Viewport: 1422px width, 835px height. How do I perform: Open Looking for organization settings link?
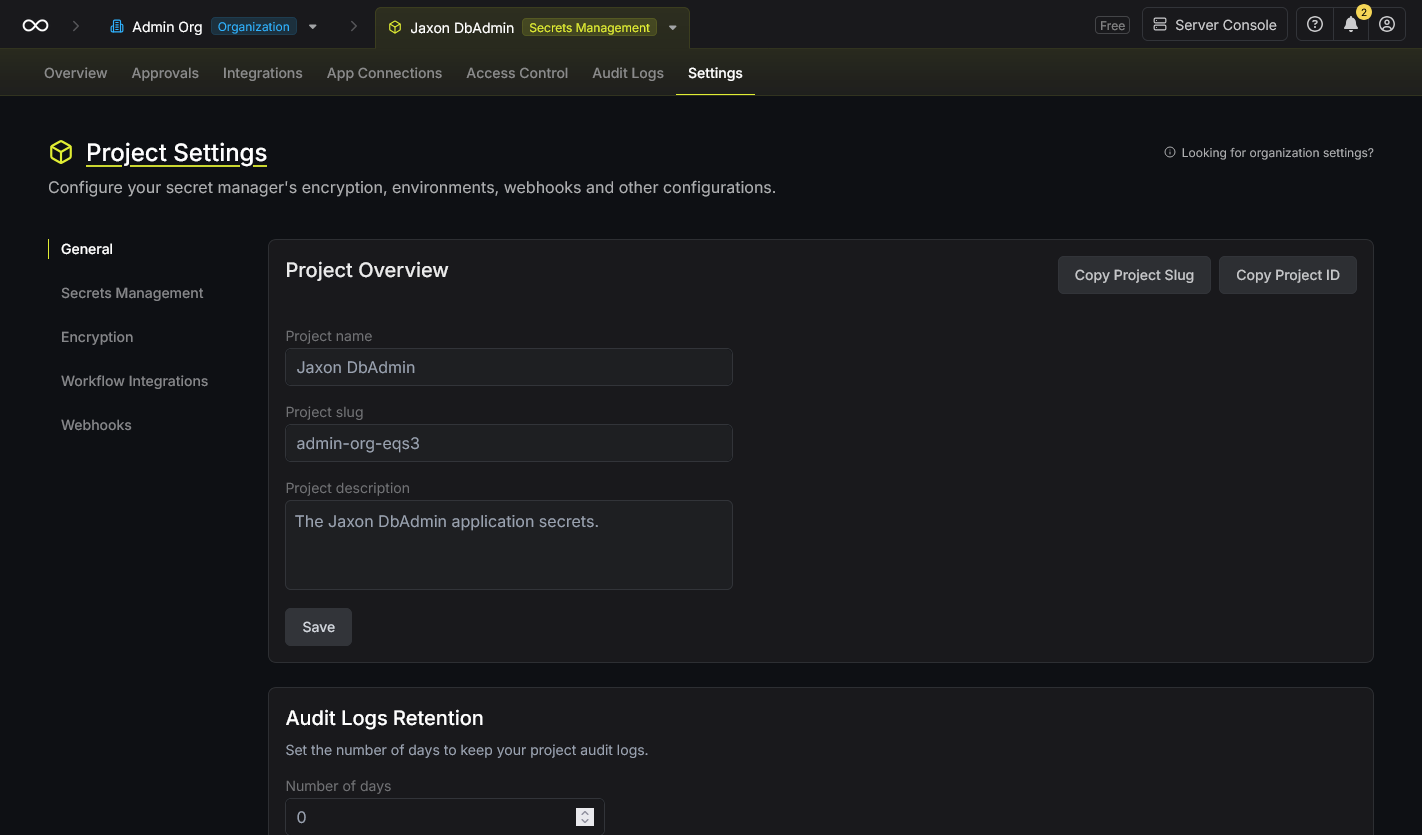pyautogui.click(x=1278, y=152)
